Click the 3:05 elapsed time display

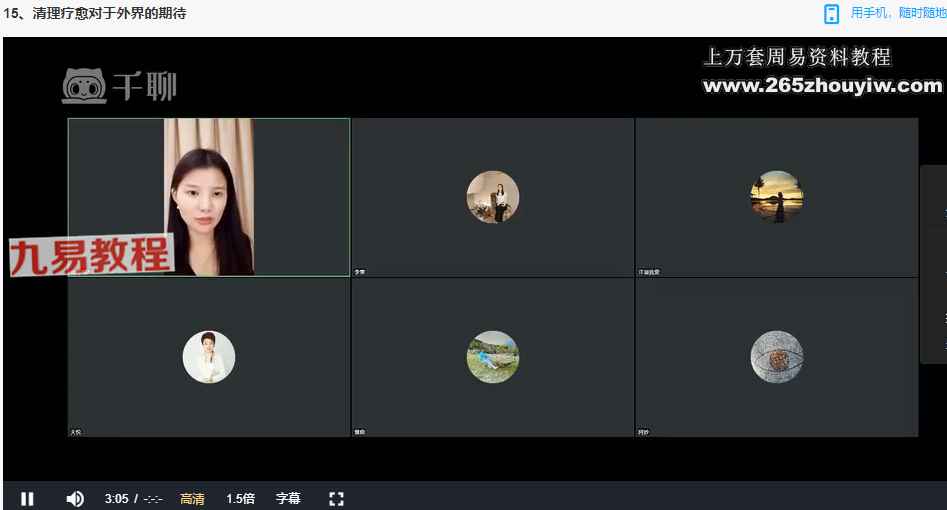tap(117, 498)
